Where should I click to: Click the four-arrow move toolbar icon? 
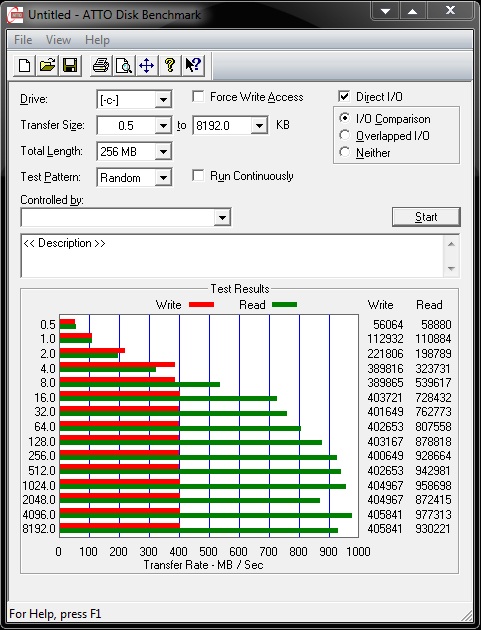coord(147,65)
